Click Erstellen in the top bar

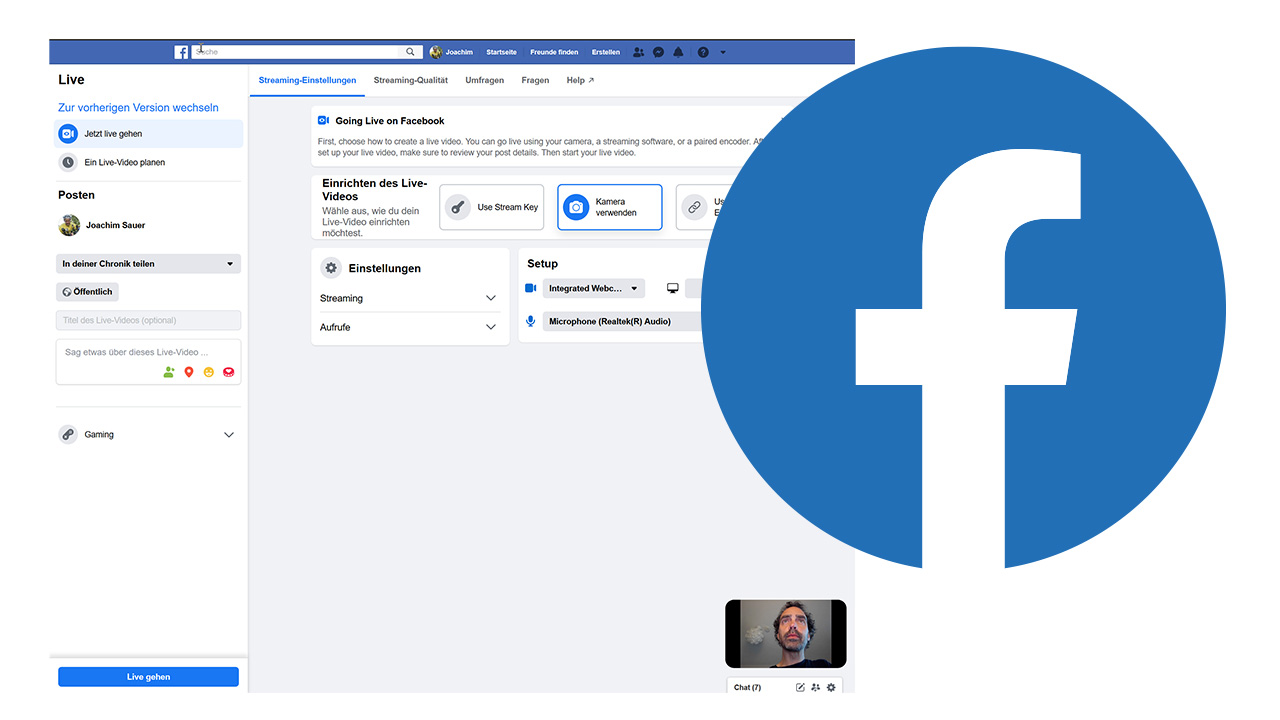[606, 52]
